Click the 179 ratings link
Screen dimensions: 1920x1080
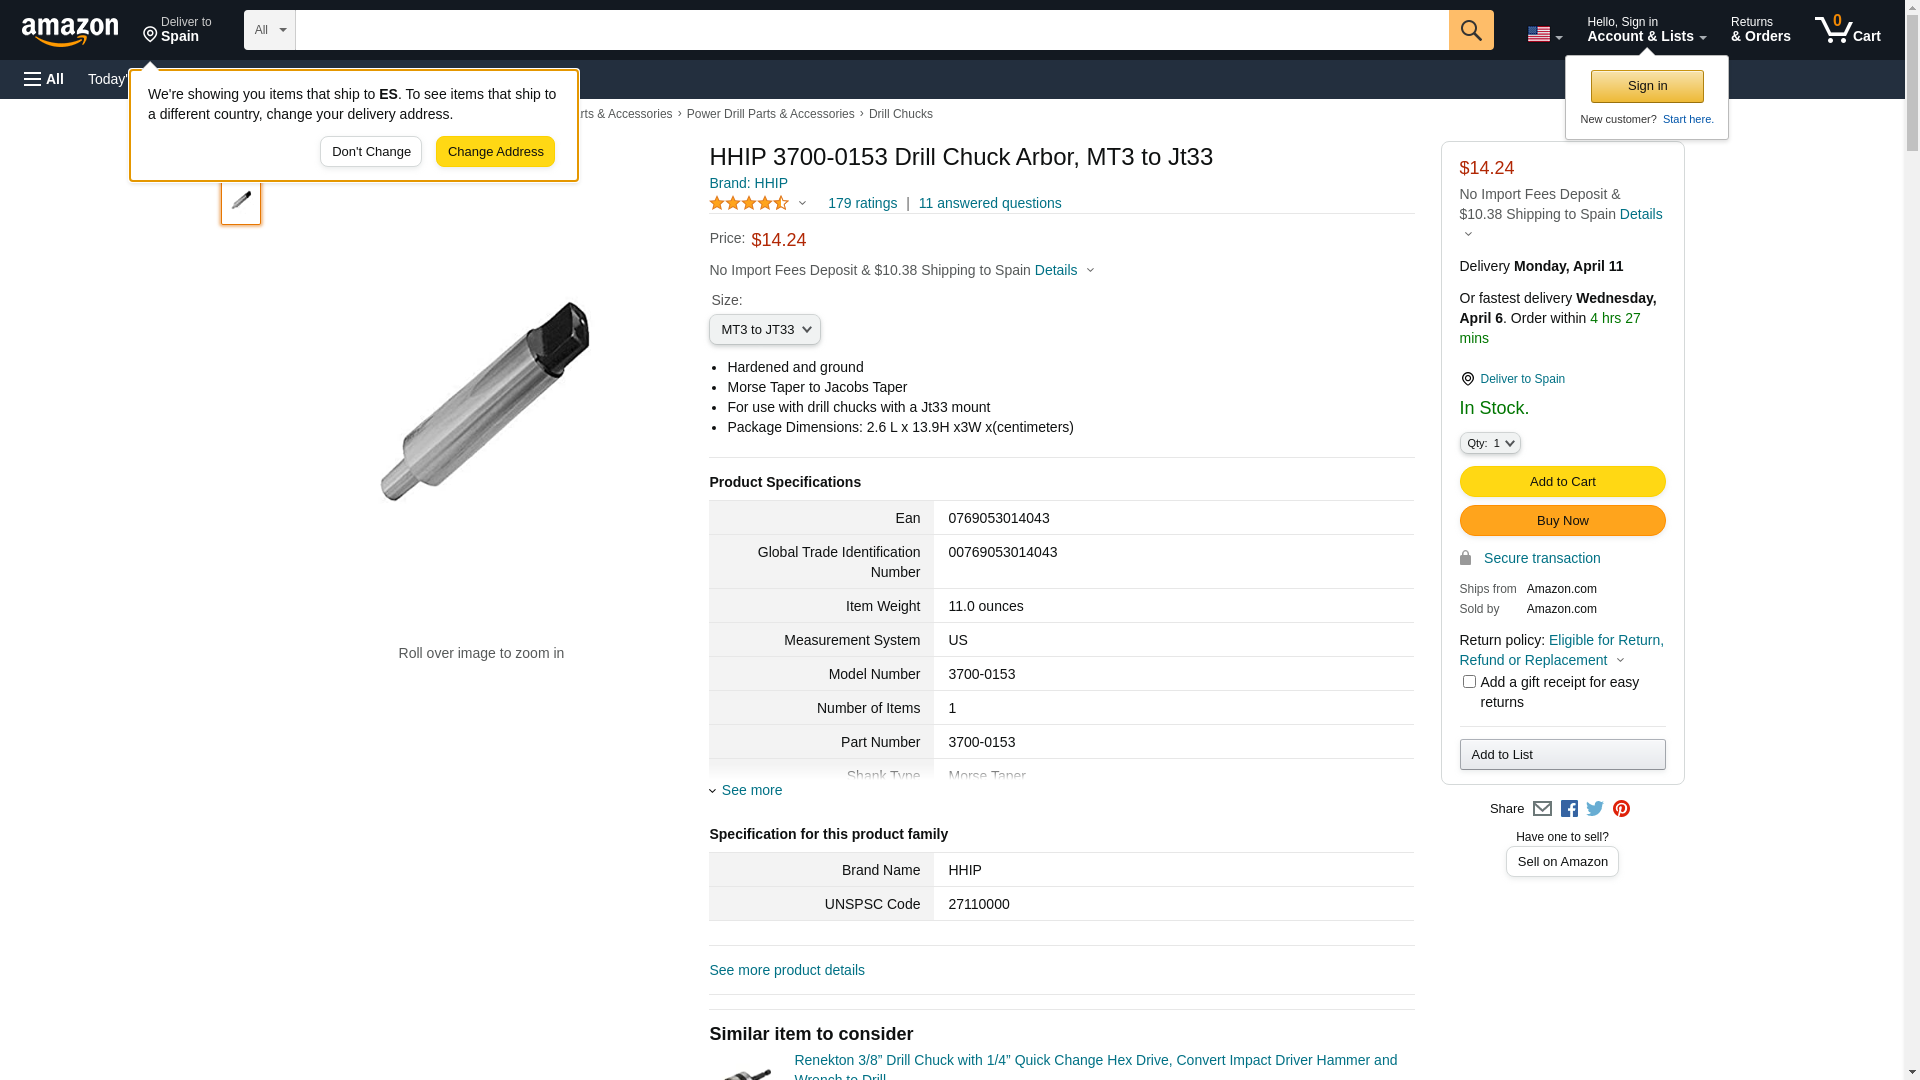tap(862, 203)
